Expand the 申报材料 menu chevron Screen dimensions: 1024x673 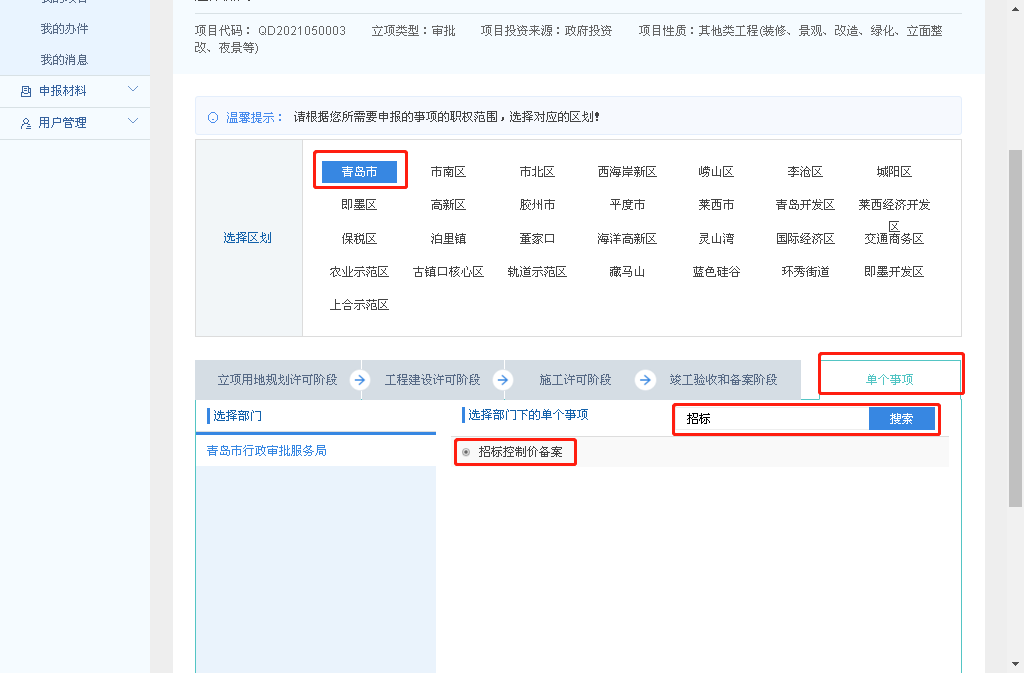(133, 90)
